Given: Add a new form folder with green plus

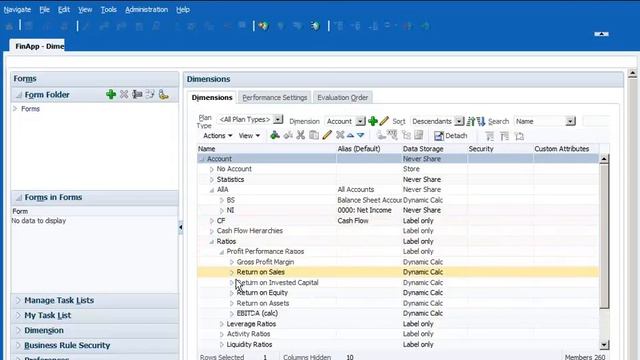Looking at the screenshot, I should click(111, 95).
